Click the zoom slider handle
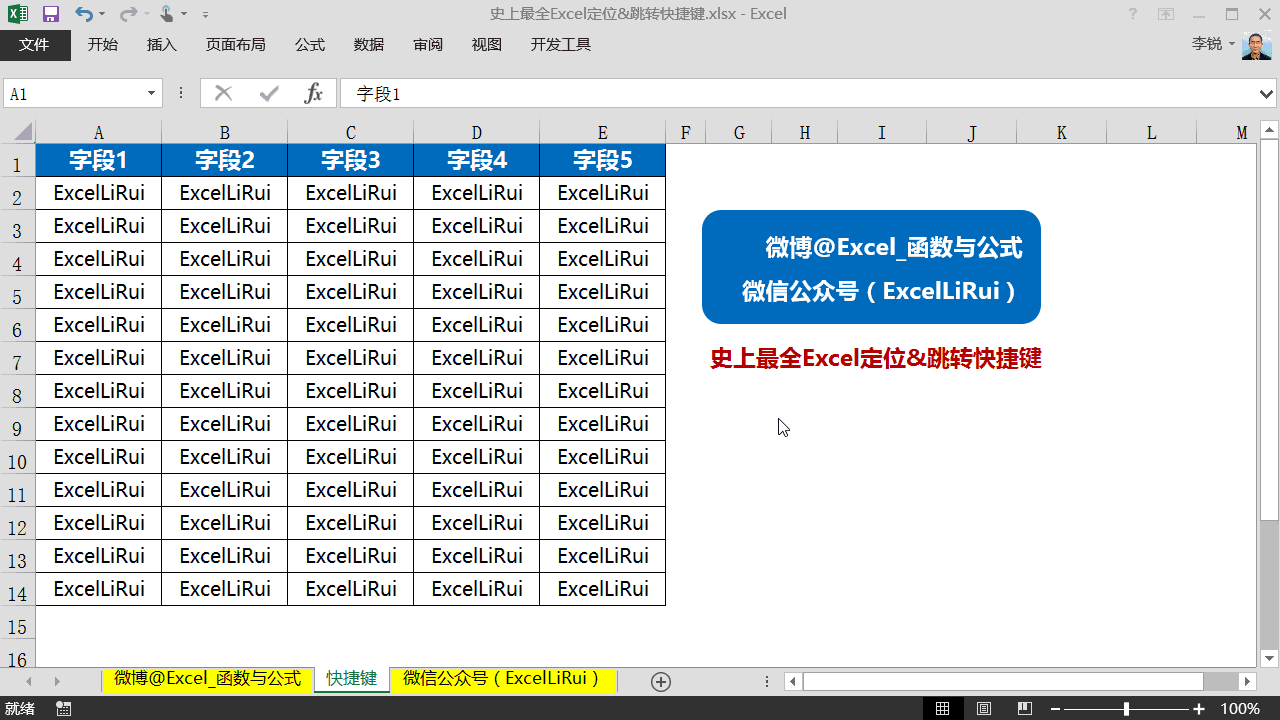This screenshot has width=1280, height=720. coord(1127,708)
